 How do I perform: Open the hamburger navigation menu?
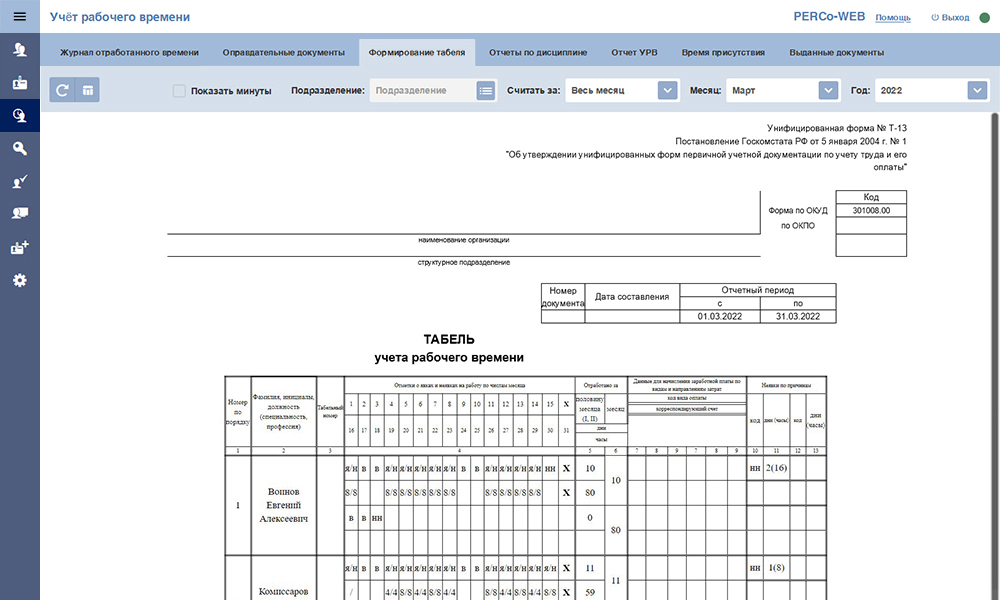point(20,17)
